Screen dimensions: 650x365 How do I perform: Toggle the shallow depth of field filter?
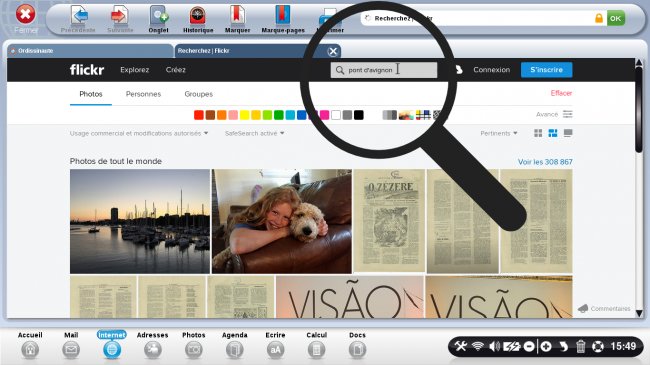click(x=406, y=115)
